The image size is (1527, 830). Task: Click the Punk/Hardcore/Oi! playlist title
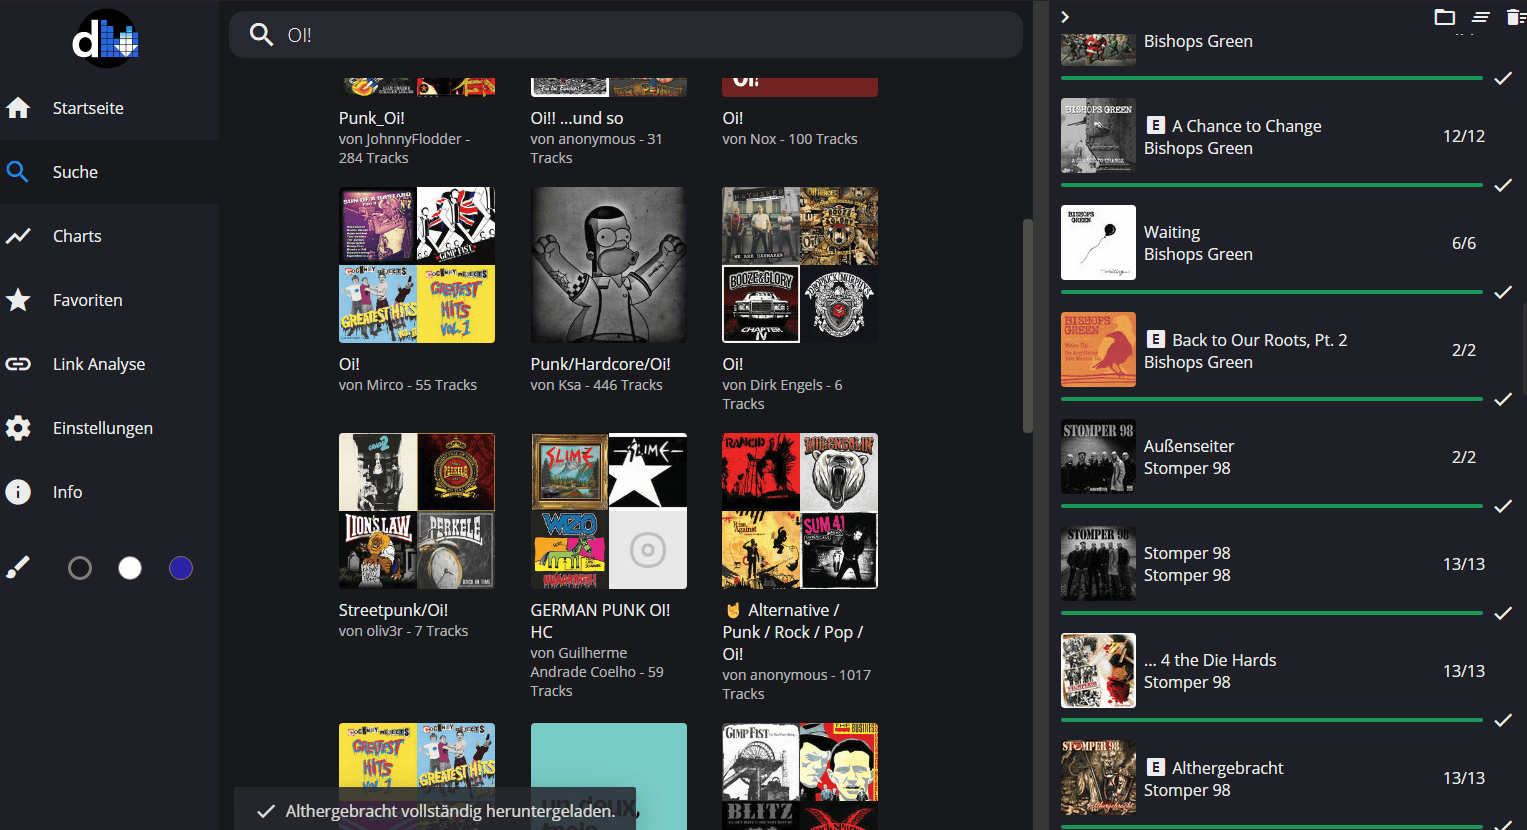point(601,364)
